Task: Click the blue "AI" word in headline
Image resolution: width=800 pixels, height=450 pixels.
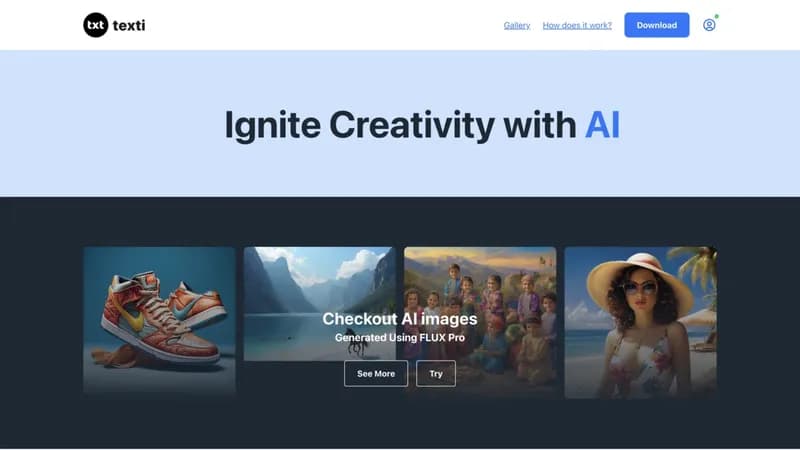Action: tap(603, 125)
